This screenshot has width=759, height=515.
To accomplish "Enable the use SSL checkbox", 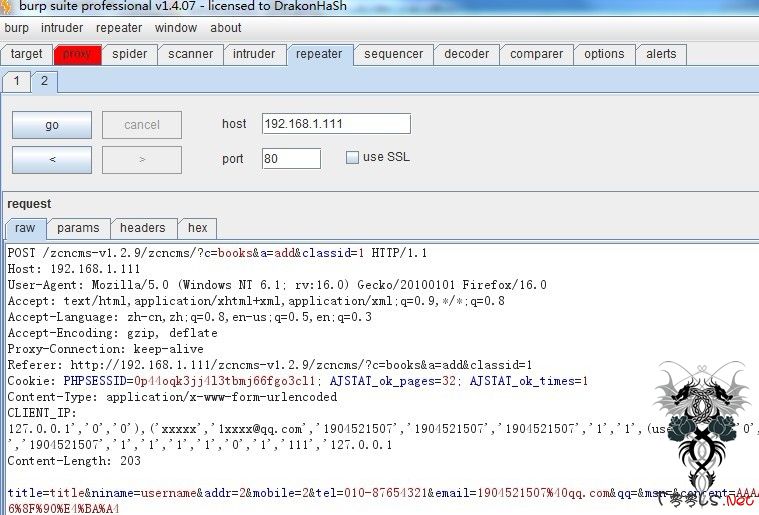I will point(352,157).
